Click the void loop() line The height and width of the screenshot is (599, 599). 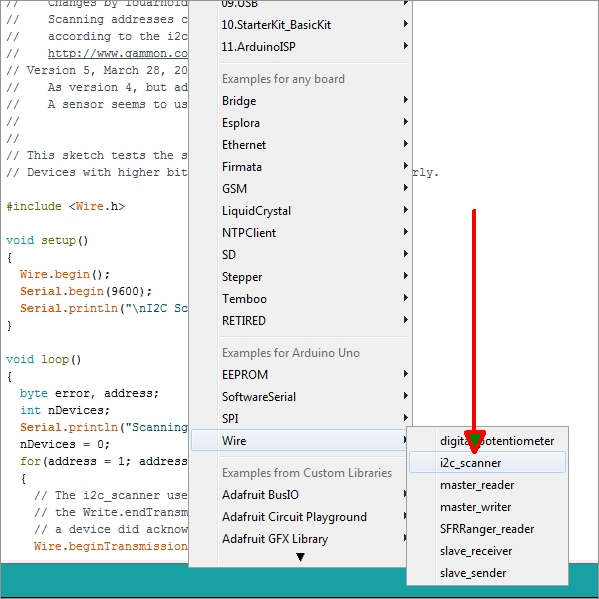coord(44,359)
